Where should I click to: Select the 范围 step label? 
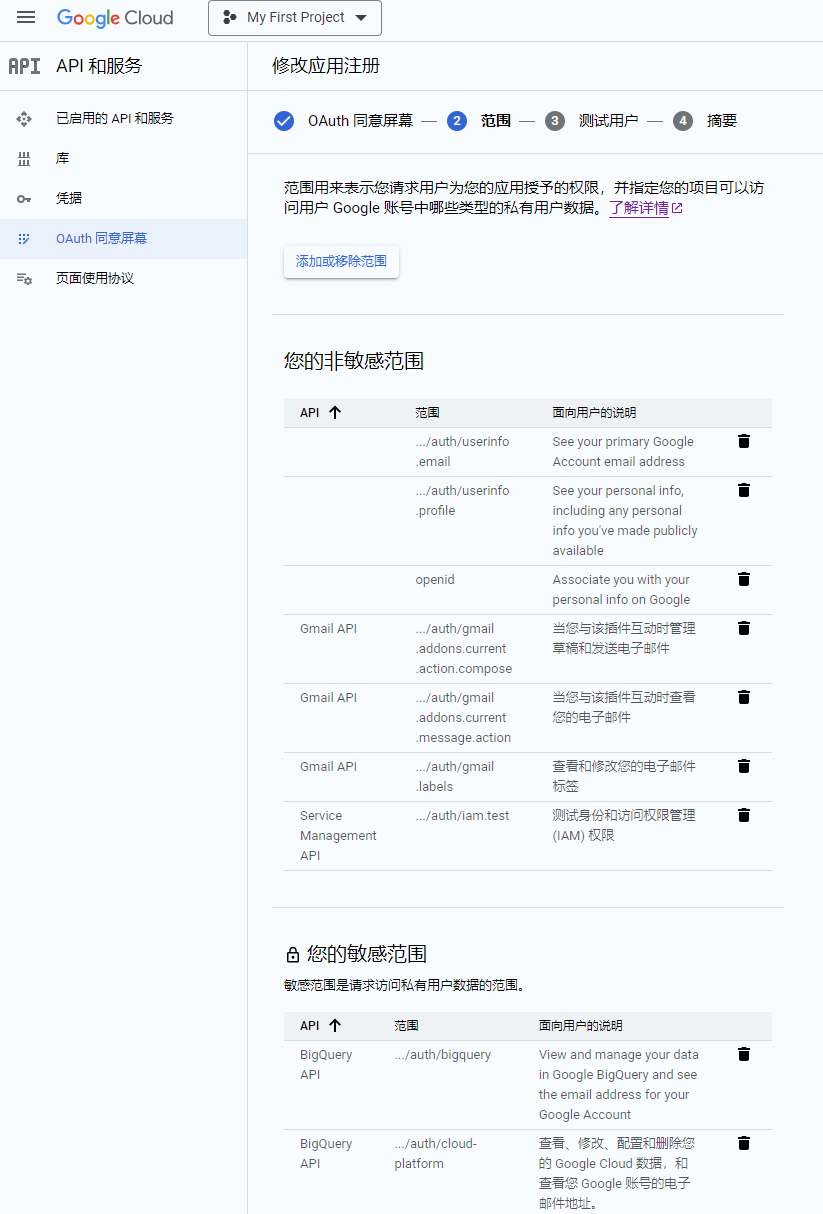pyautogui.click(x=496, y=121)
